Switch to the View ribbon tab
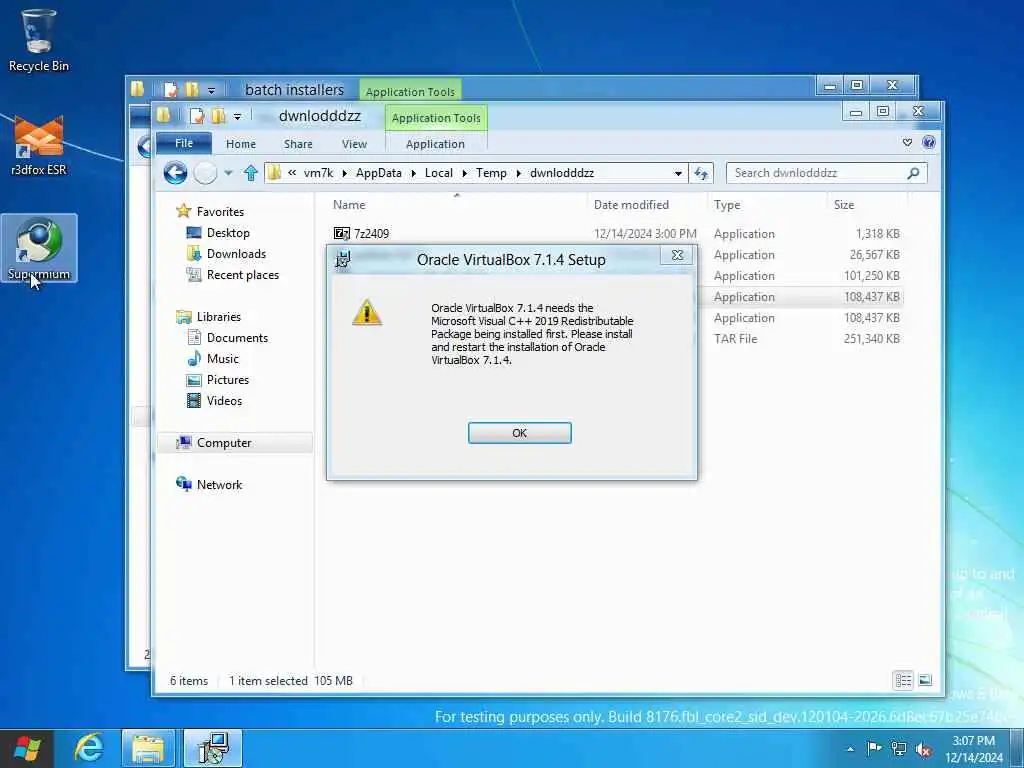Screen dimensions: 1024x768 point(354,144)
